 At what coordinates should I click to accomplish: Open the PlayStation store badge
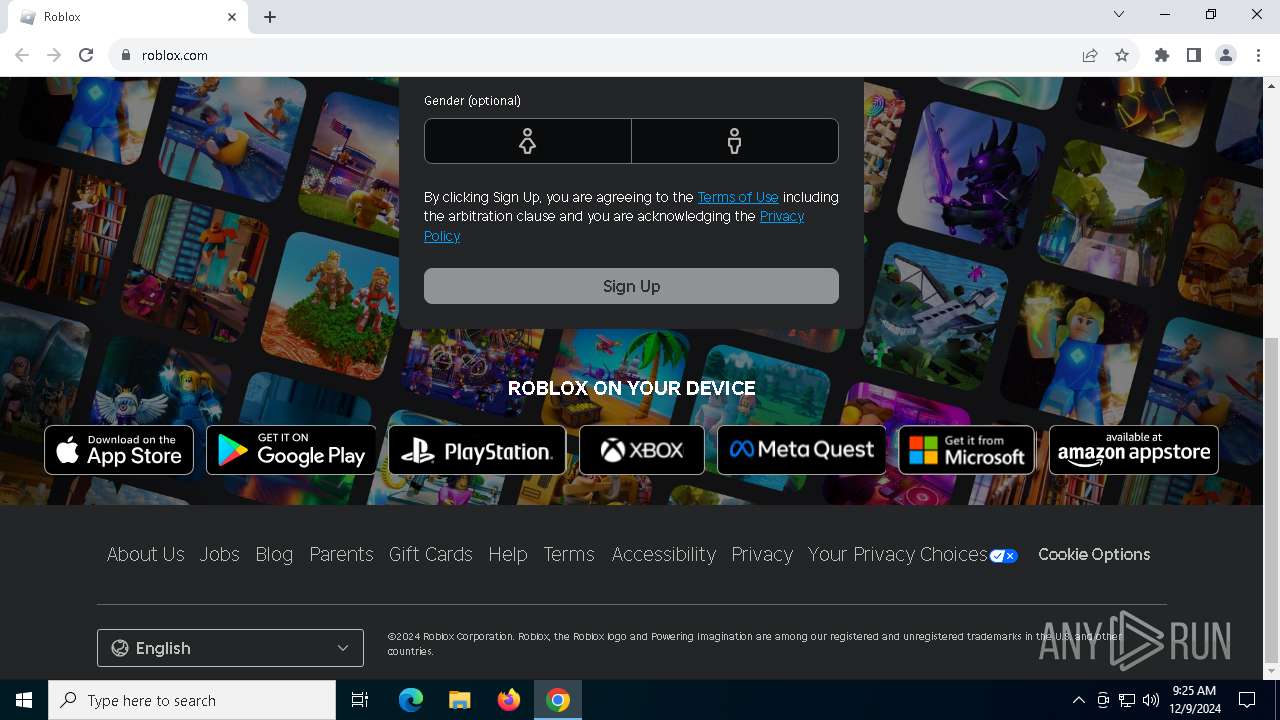(477, 450)
